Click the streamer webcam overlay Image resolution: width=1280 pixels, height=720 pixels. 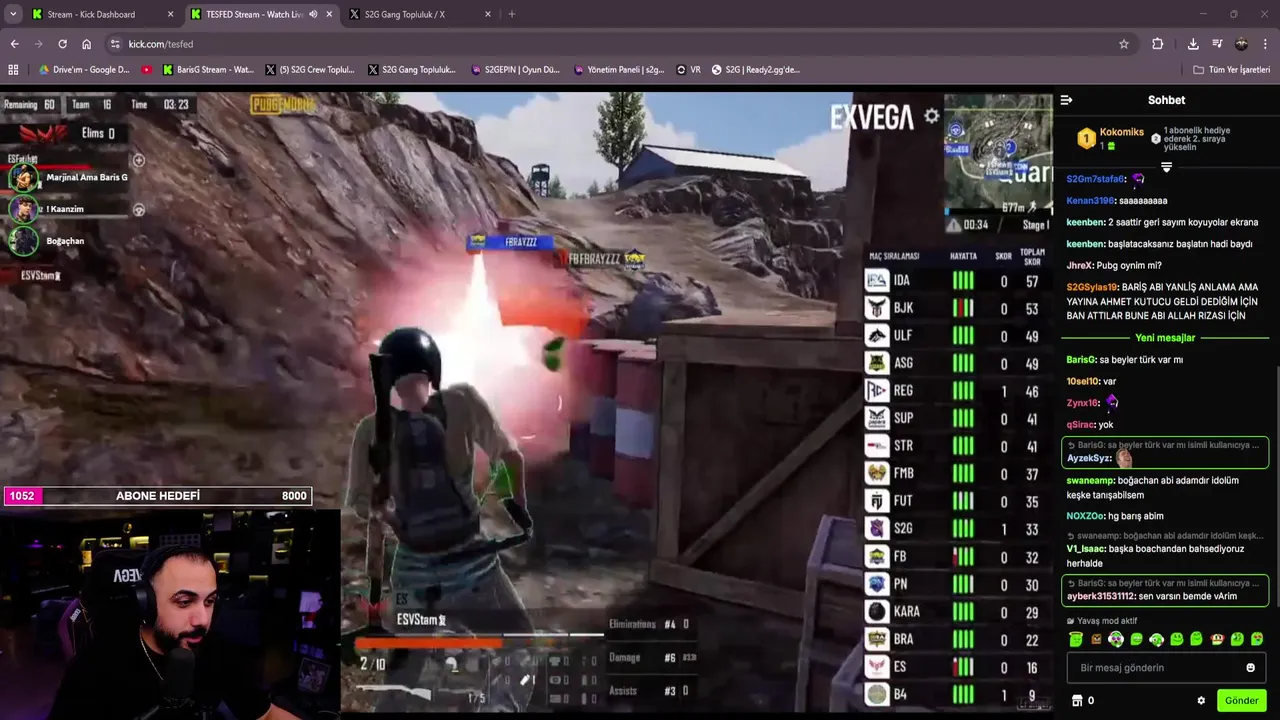pyautogui.click(x=170, y=614)
